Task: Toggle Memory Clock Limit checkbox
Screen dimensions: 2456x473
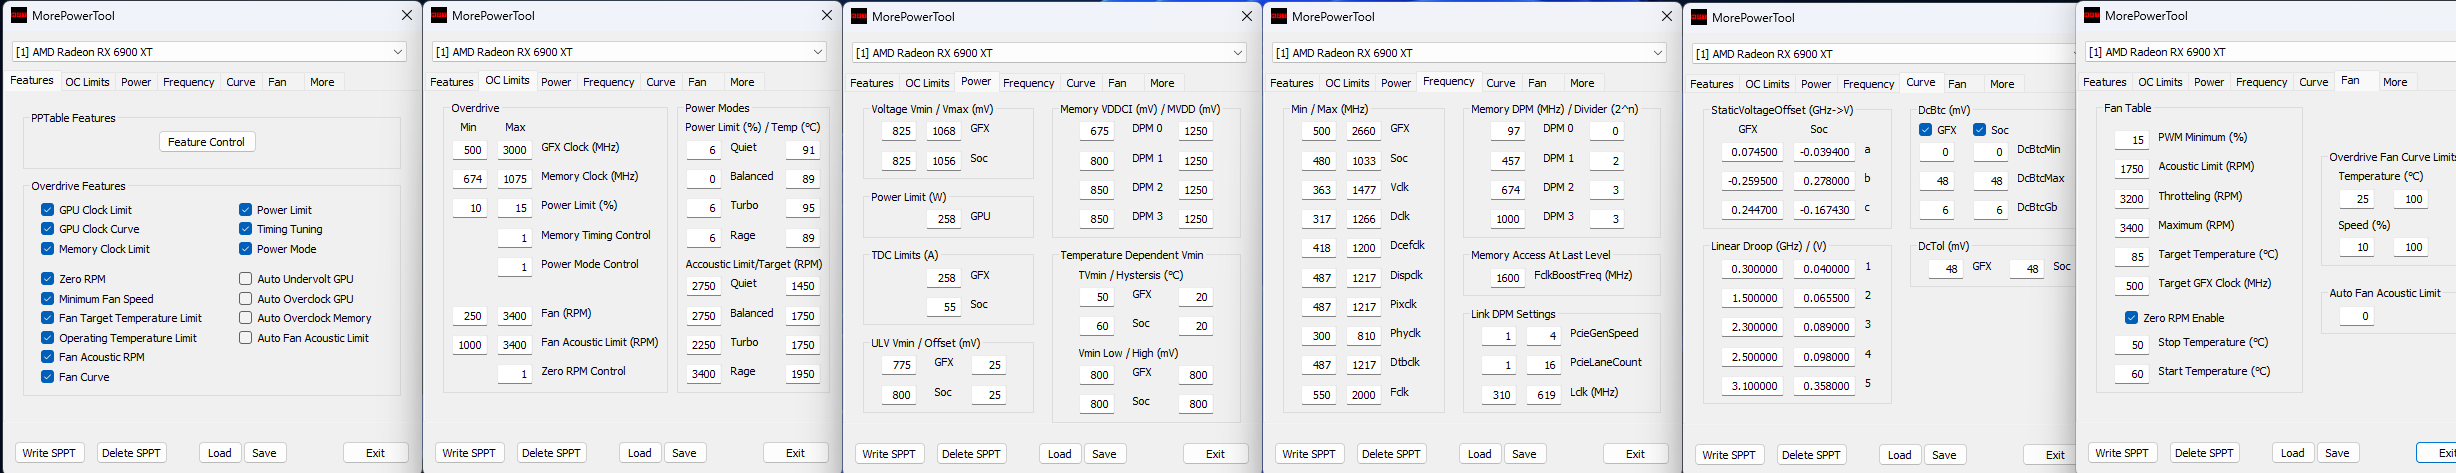Action: (x=47, y=249)
